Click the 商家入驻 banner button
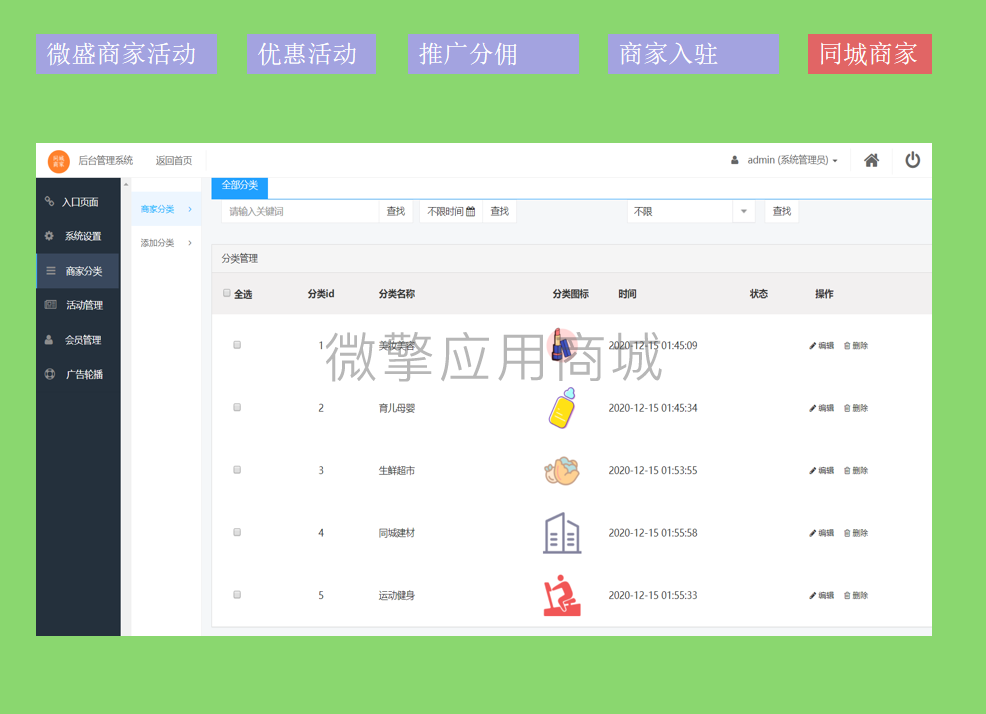 tap(693, 54)
